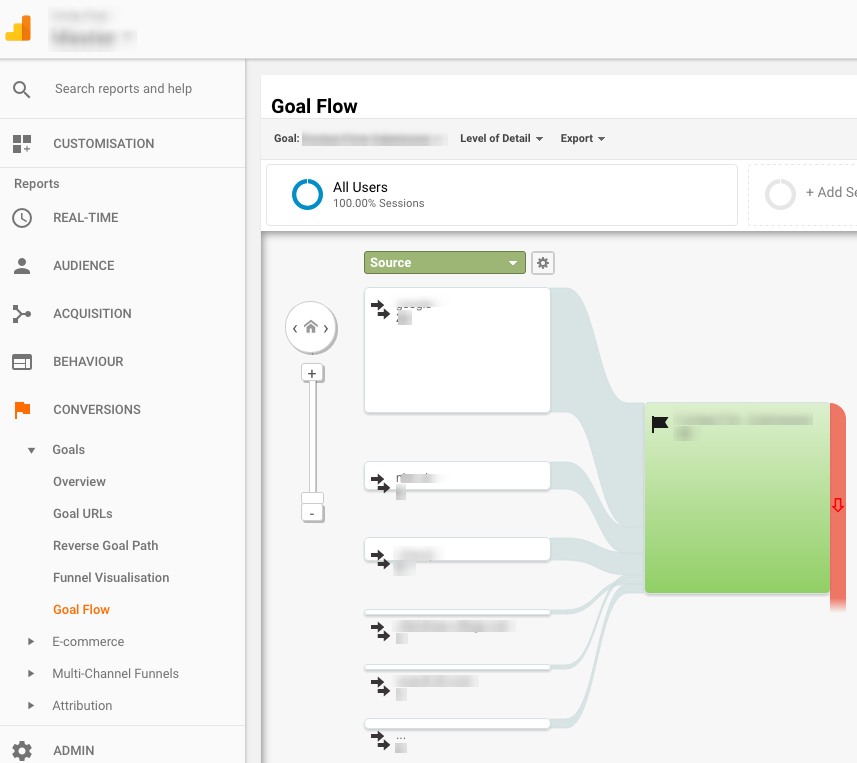Open Customisation dashboard icon
This screenshot has width=857, height=763.
(x=22, y=143)
